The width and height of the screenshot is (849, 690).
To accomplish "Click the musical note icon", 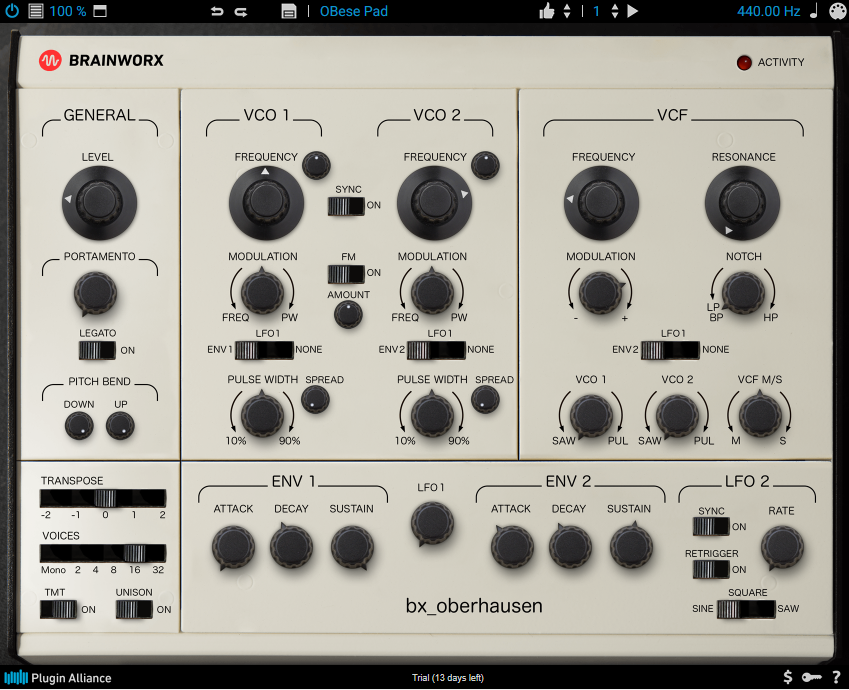I will pos(814,11).
